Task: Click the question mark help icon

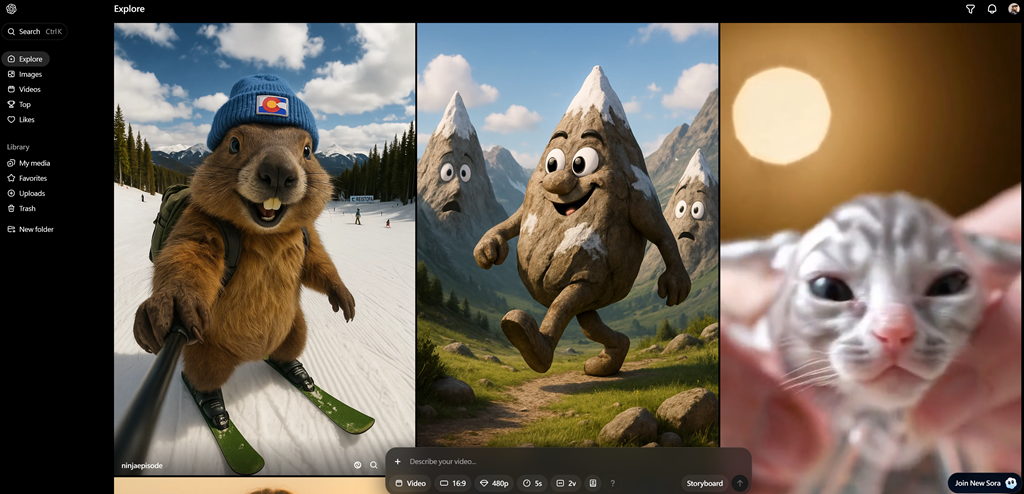Action: [x=612, y=483]
